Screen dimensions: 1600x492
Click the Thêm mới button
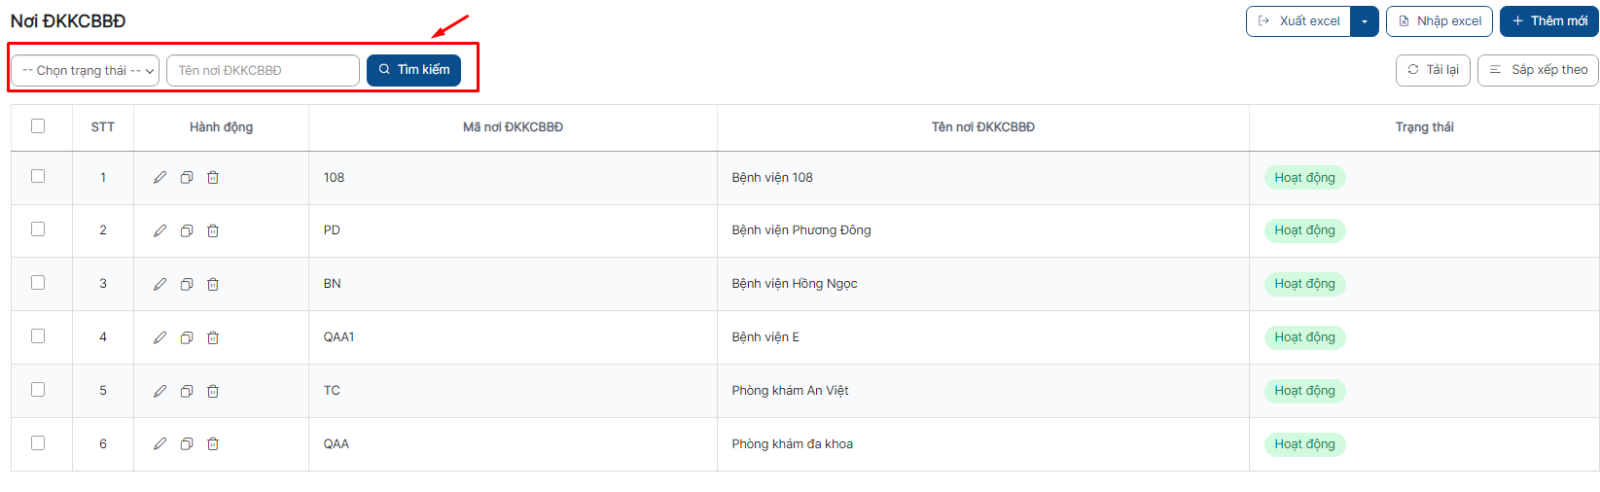pyautogui.click(x=1549, y=21)
